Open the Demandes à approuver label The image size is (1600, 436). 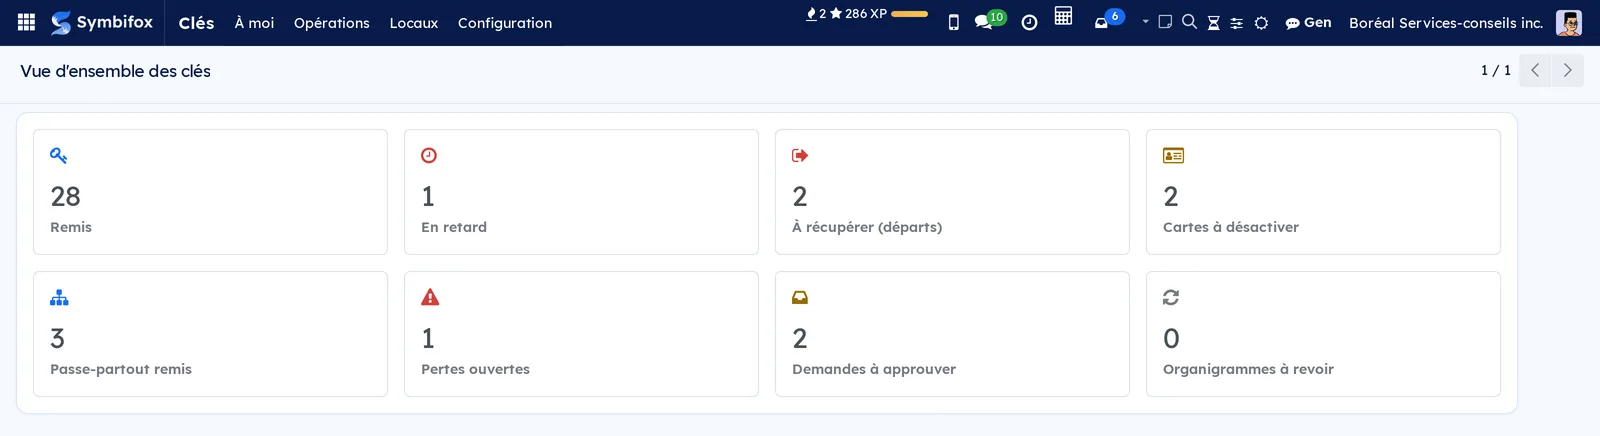tap(874, 369)
